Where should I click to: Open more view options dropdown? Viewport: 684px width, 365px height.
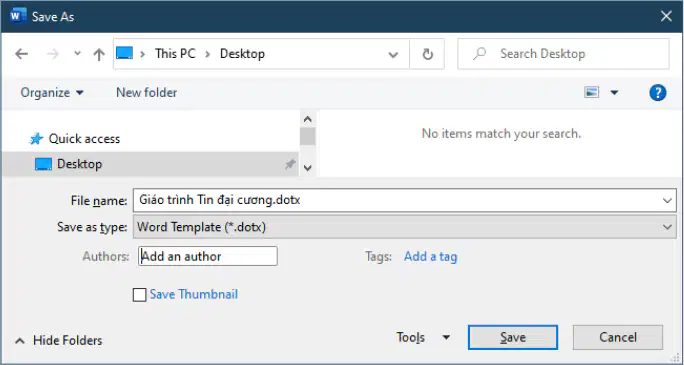pos(614,92)
